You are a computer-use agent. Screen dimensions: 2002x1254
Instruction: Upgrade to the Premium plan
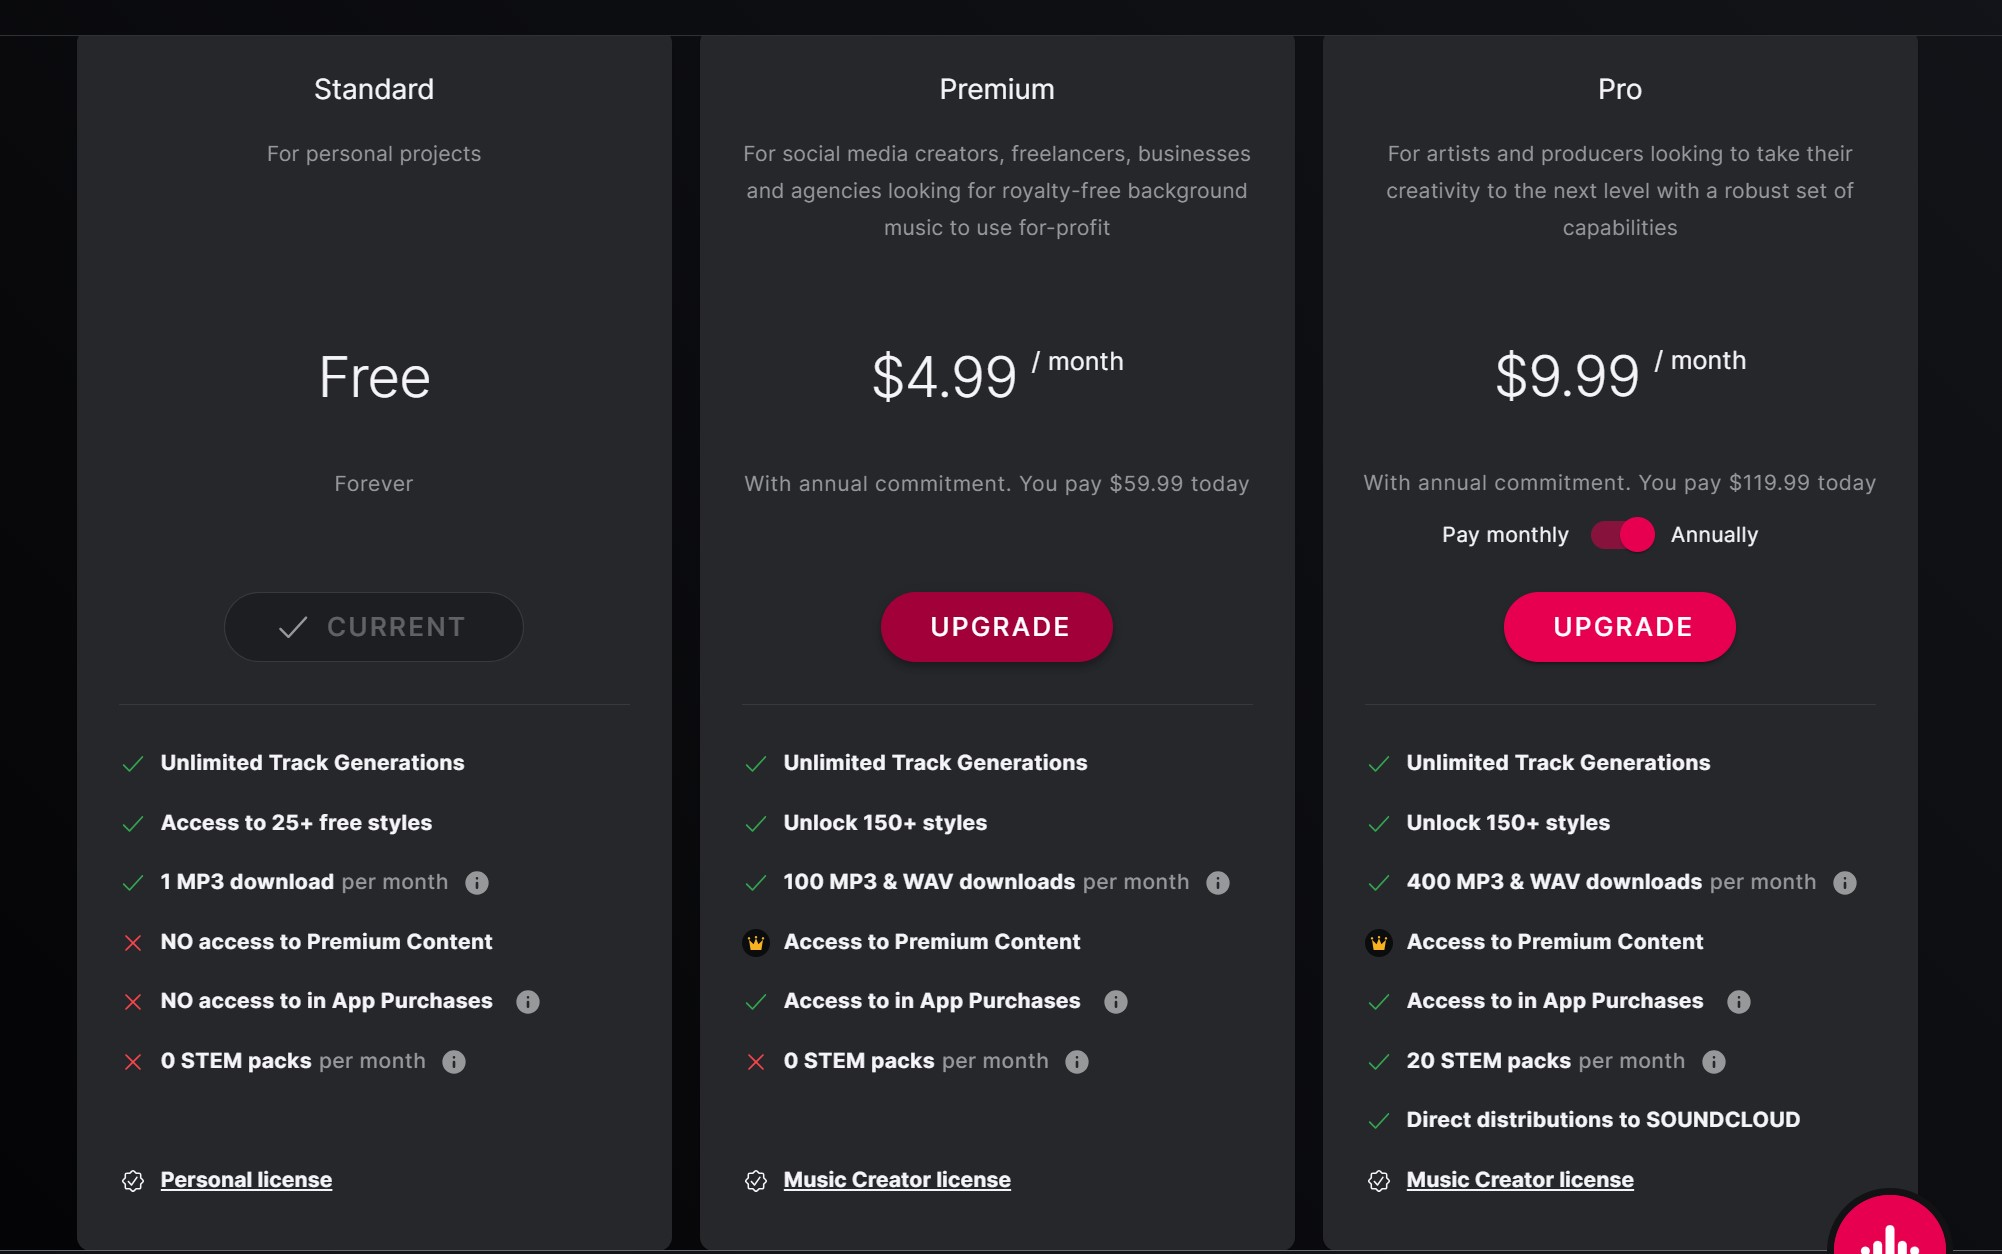(x=997, y=627)
